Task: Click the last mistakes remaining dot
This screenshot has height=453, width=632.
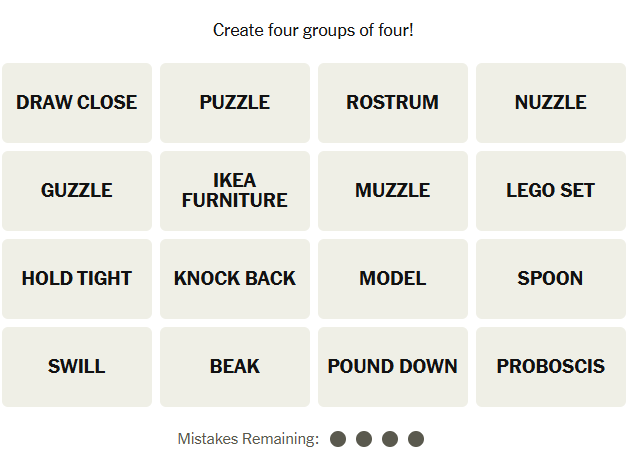Action: click(x=416, y=439)
